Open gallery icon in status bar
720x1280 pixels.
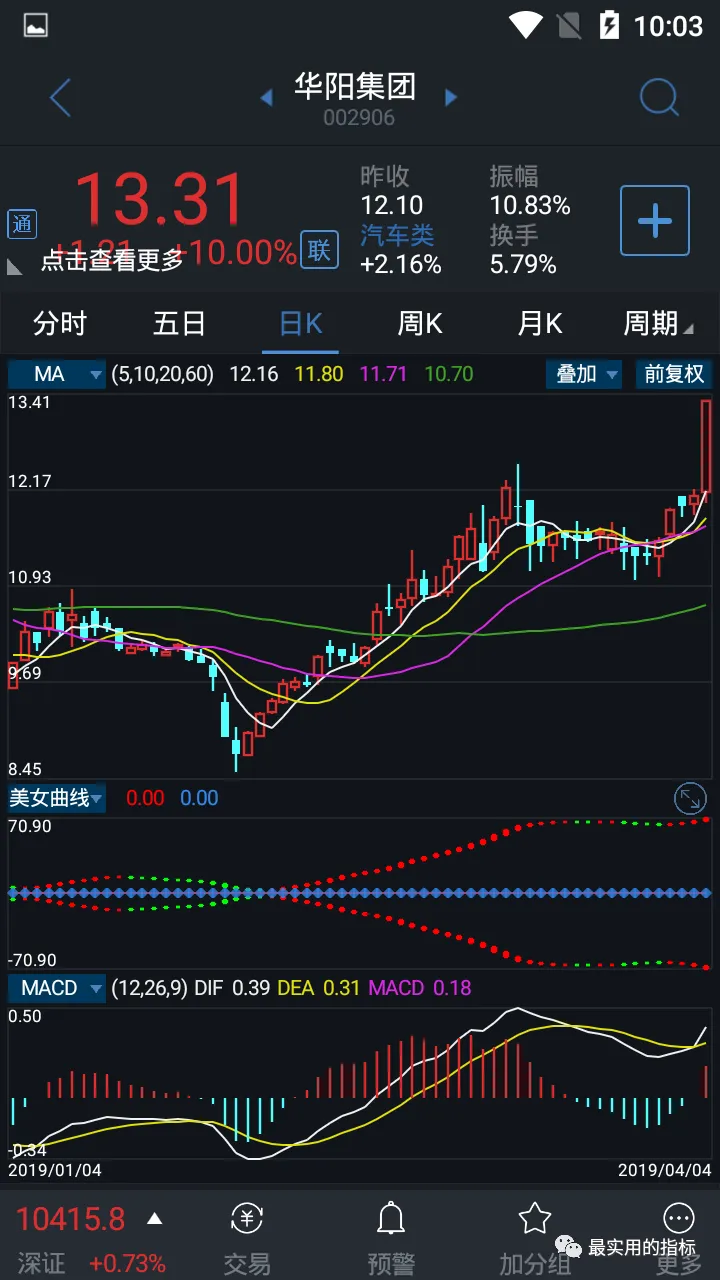(36, 26)
